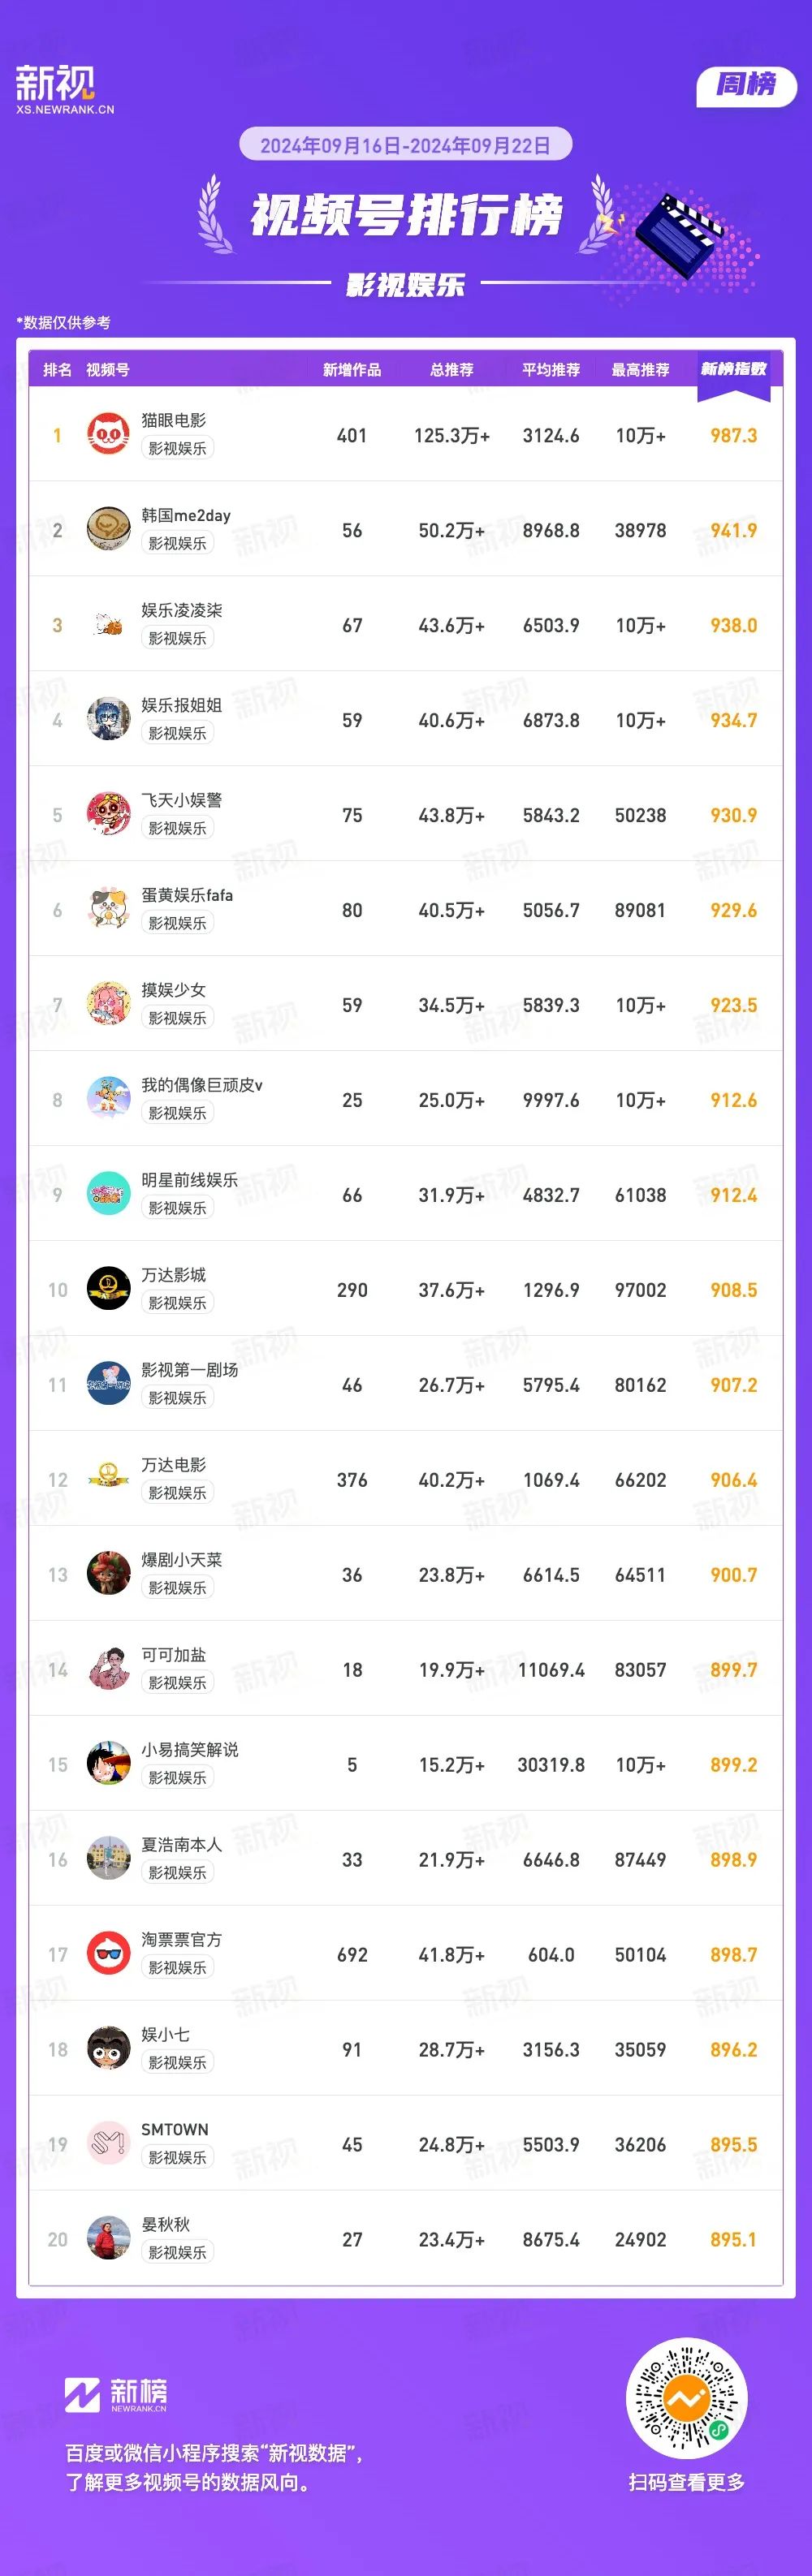The width and height of the screenshot is (812, 2576).
Task: Open the SMTOWN pink logo avatar
Action: coord(108,2144)
